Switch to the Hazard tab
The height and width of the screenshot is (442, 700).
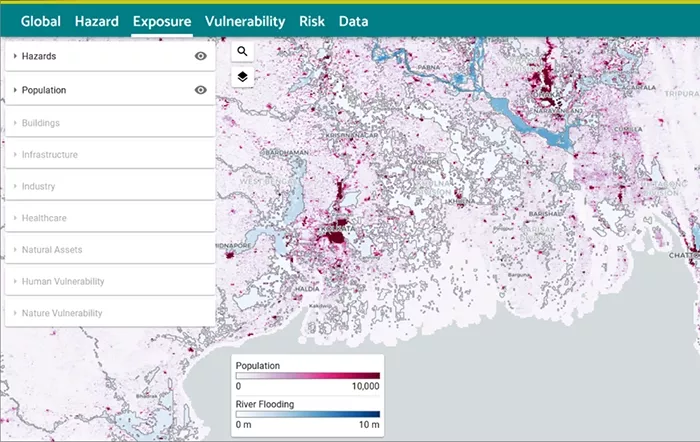97,21
